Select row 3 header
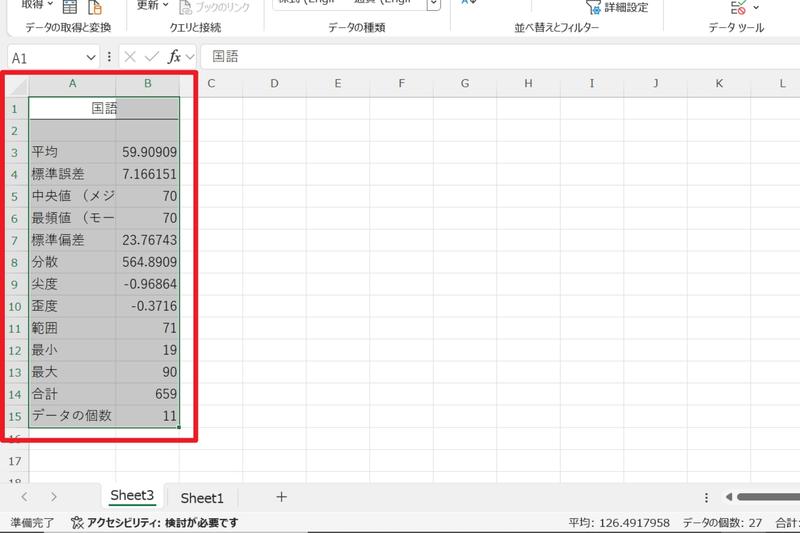 click(x=14, y=153)
